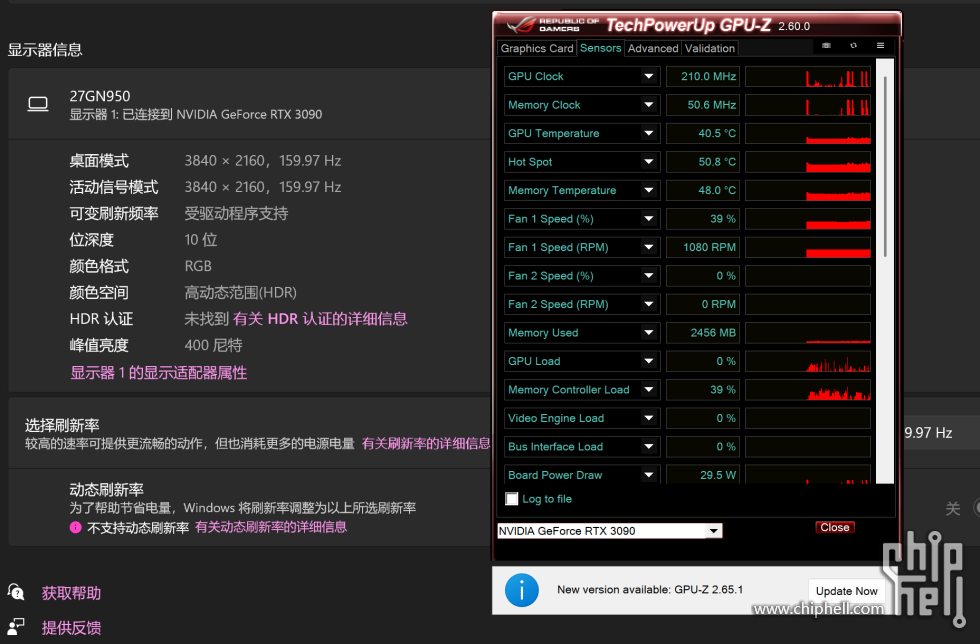This screenshot has width=980, height=644.
Task: Open Memory Controller Load dropdown
Action: click(649, 390)
